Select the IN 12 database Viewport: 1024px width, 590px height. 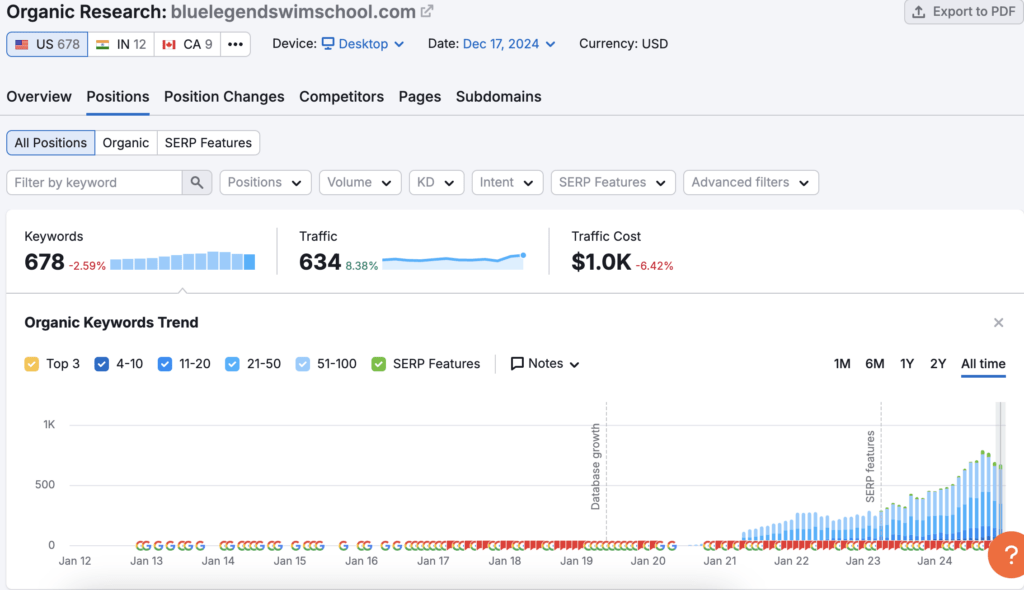(x=121, y=44)
